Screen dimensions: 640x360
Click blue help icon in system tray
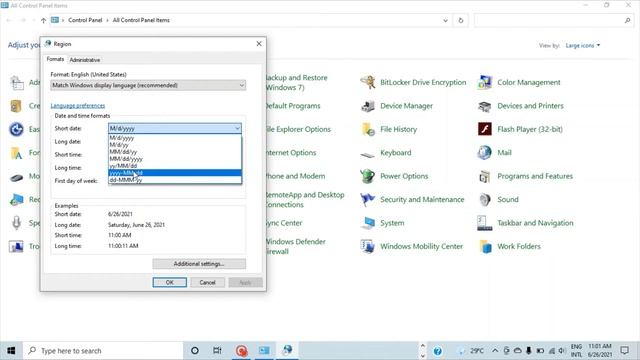pyautogui.click(x=438, y=351)
